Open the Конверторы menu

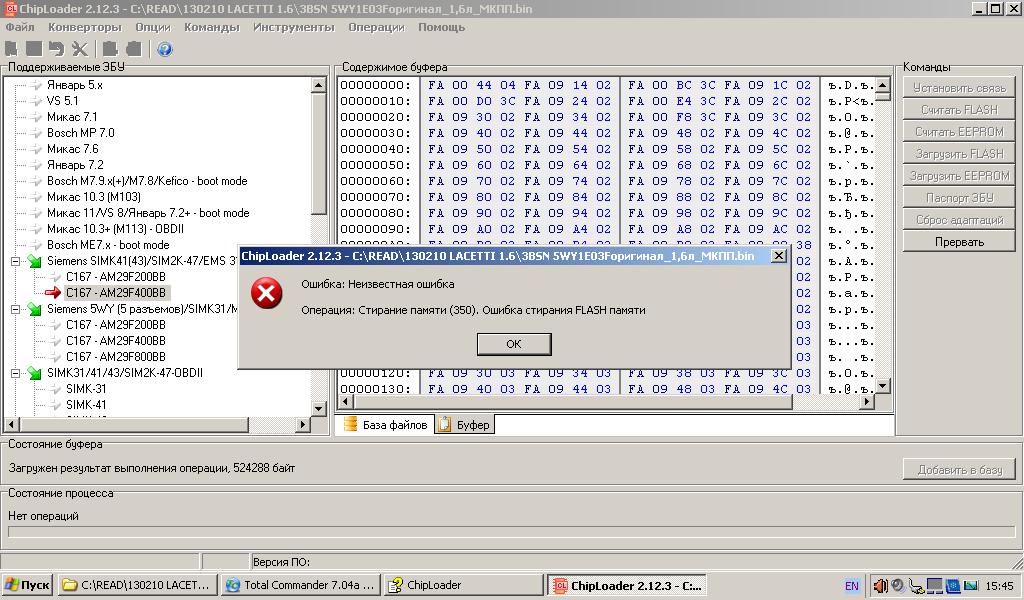point(84,27)
